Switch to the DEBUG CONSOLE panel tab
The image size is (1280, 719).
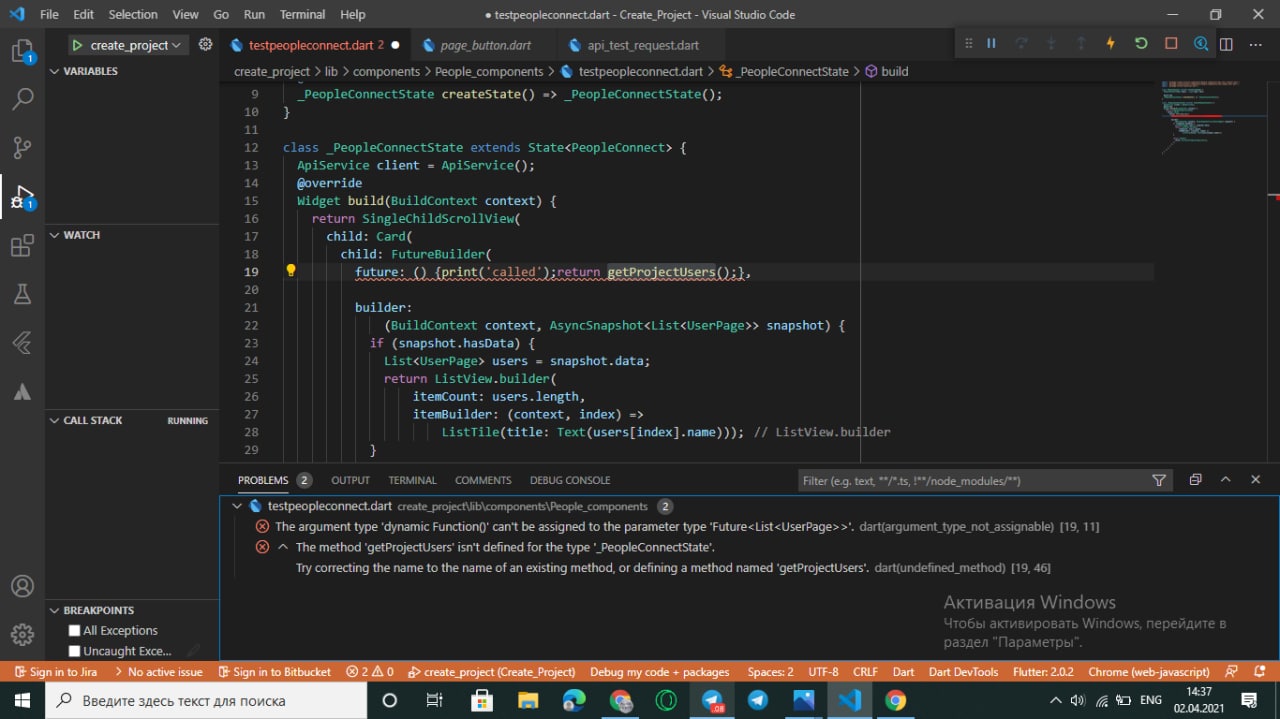point(570,480)
